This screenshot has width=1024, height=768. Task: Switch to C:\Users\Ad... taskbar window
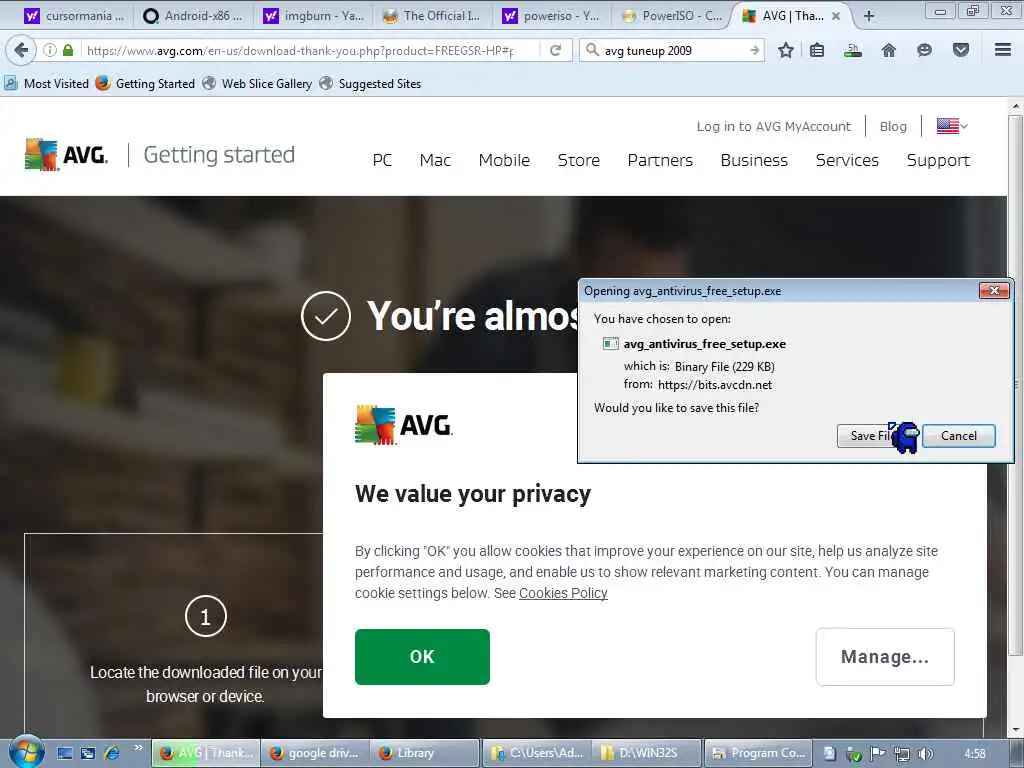pos(536,753)
